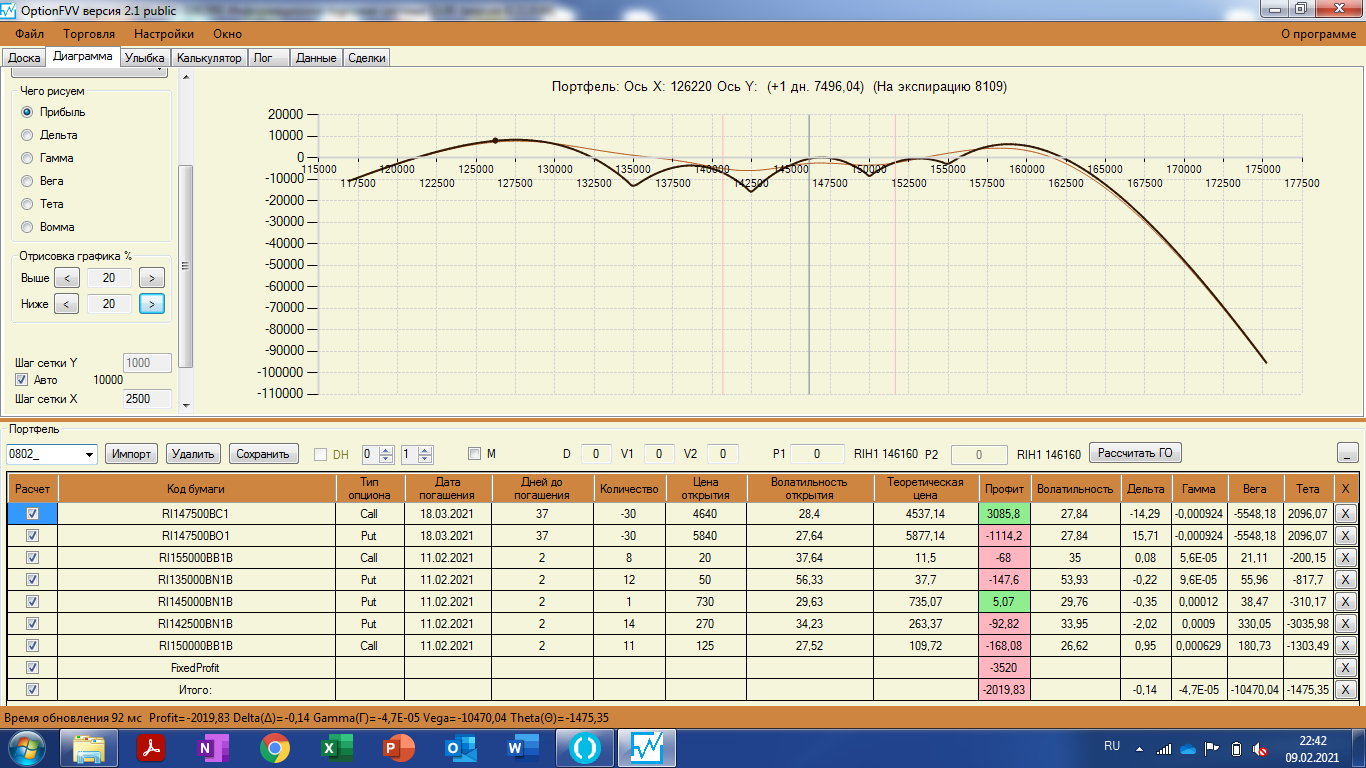1366x768 pixels.
Task: Click the Импорт button
Action: point(132,454)
